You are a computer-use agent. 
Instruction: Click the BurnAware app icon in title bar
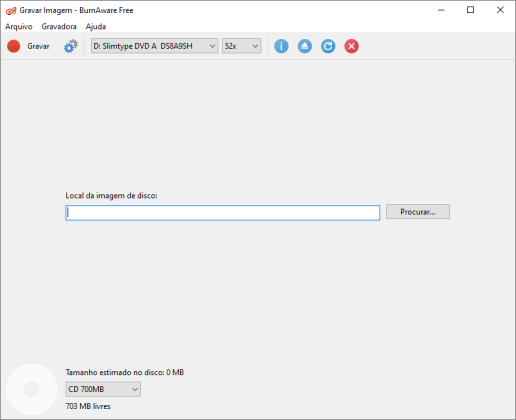point(11,11)
